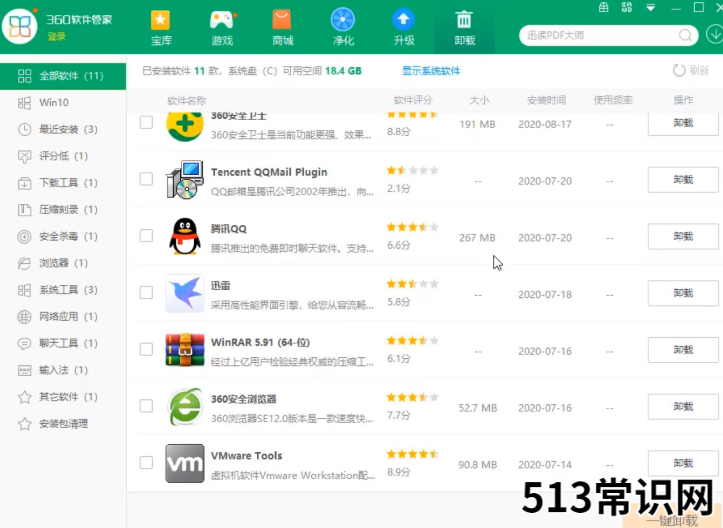
Task: Click the 腾讯QQ star rating
Action: click(413, 227)
